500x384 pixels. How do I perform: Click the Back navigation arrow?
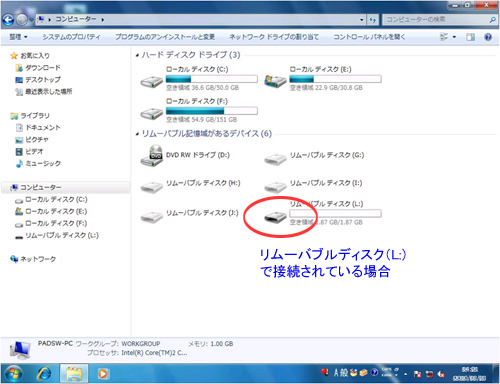(8, 20)
